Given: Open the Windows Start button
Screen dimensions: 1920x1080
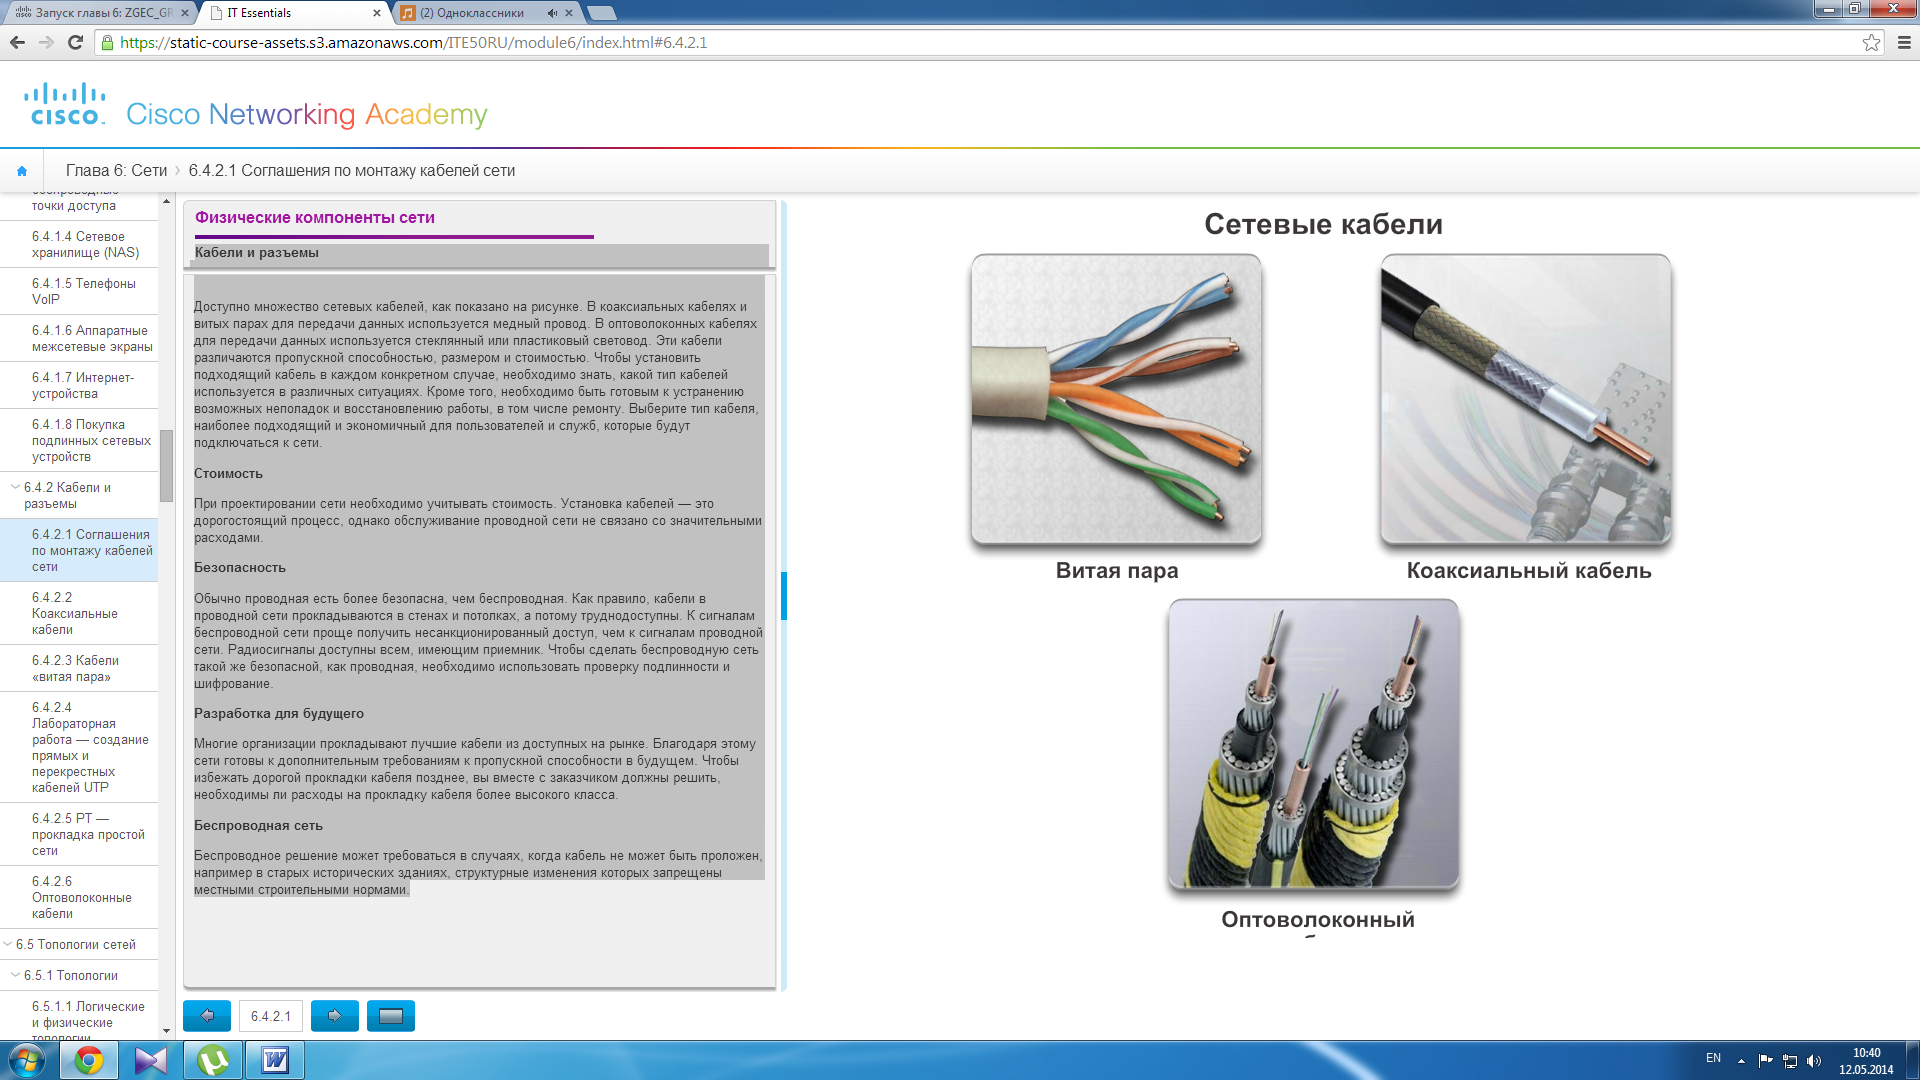Looking at the screenshot, I should pyautogui.click(x=27, y=1060).
